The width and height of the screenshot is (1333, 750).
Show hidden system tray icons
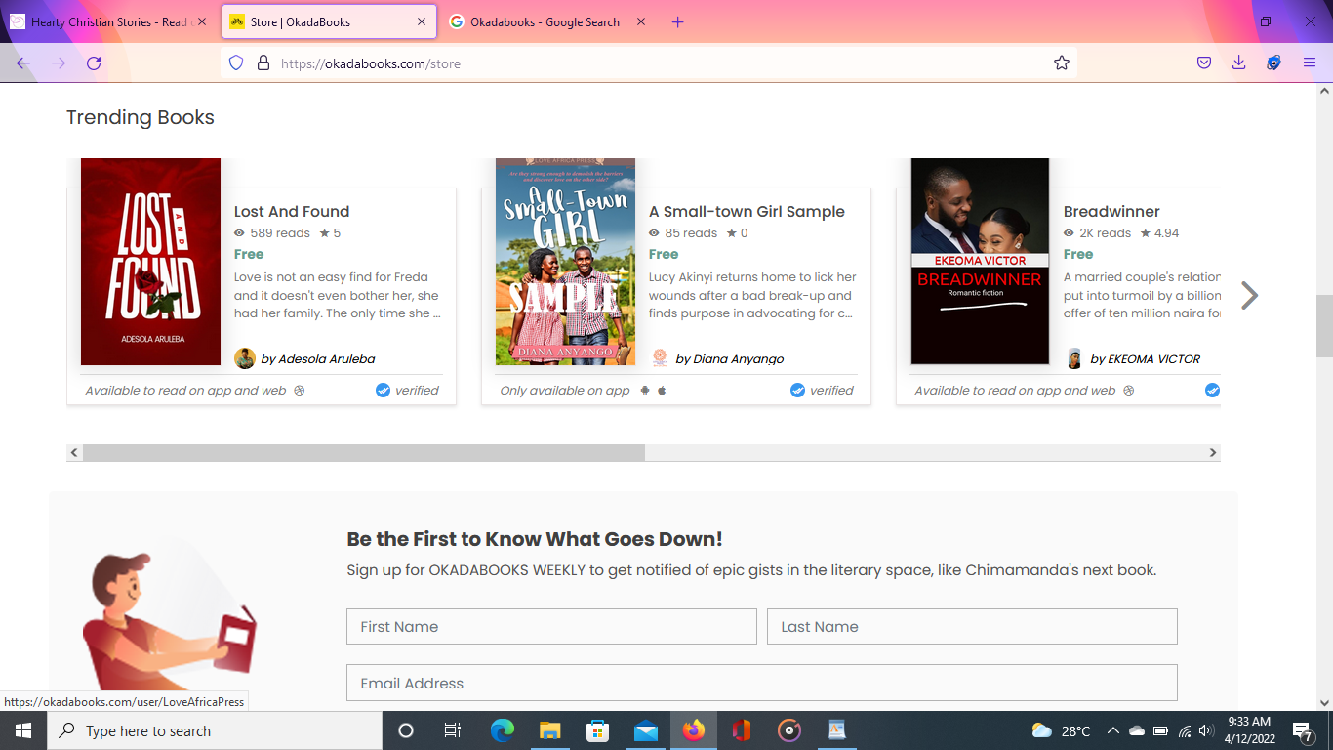pos(1112,731)
